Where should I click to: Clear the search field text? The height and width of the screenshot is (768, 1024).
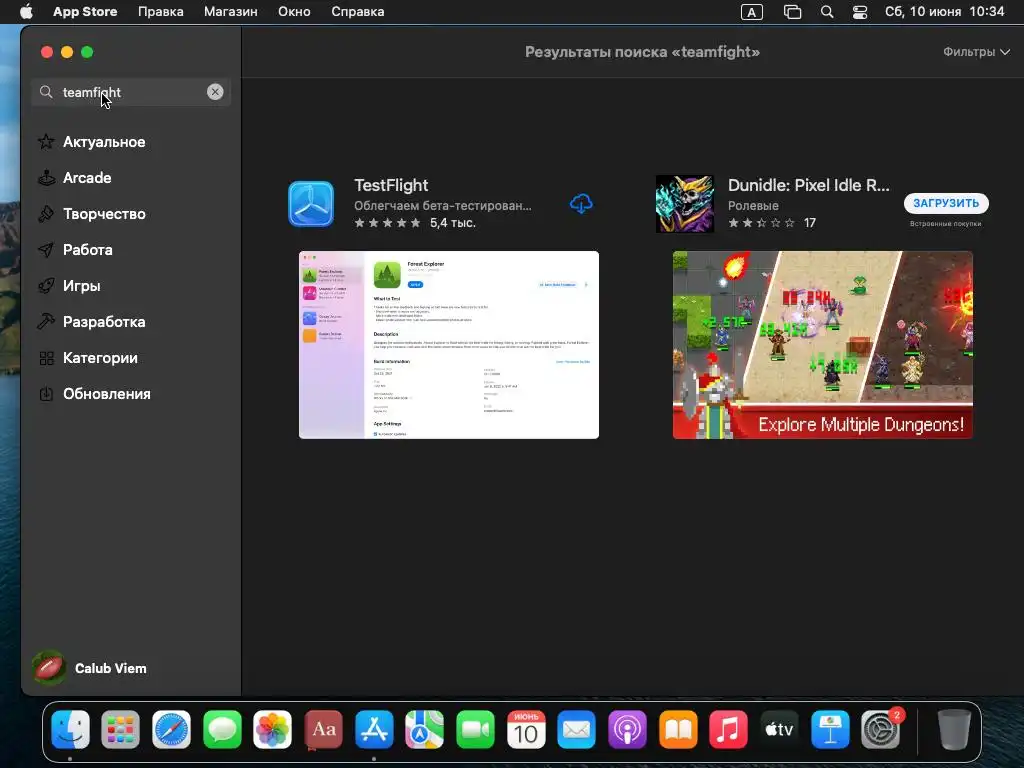(215, 92)
